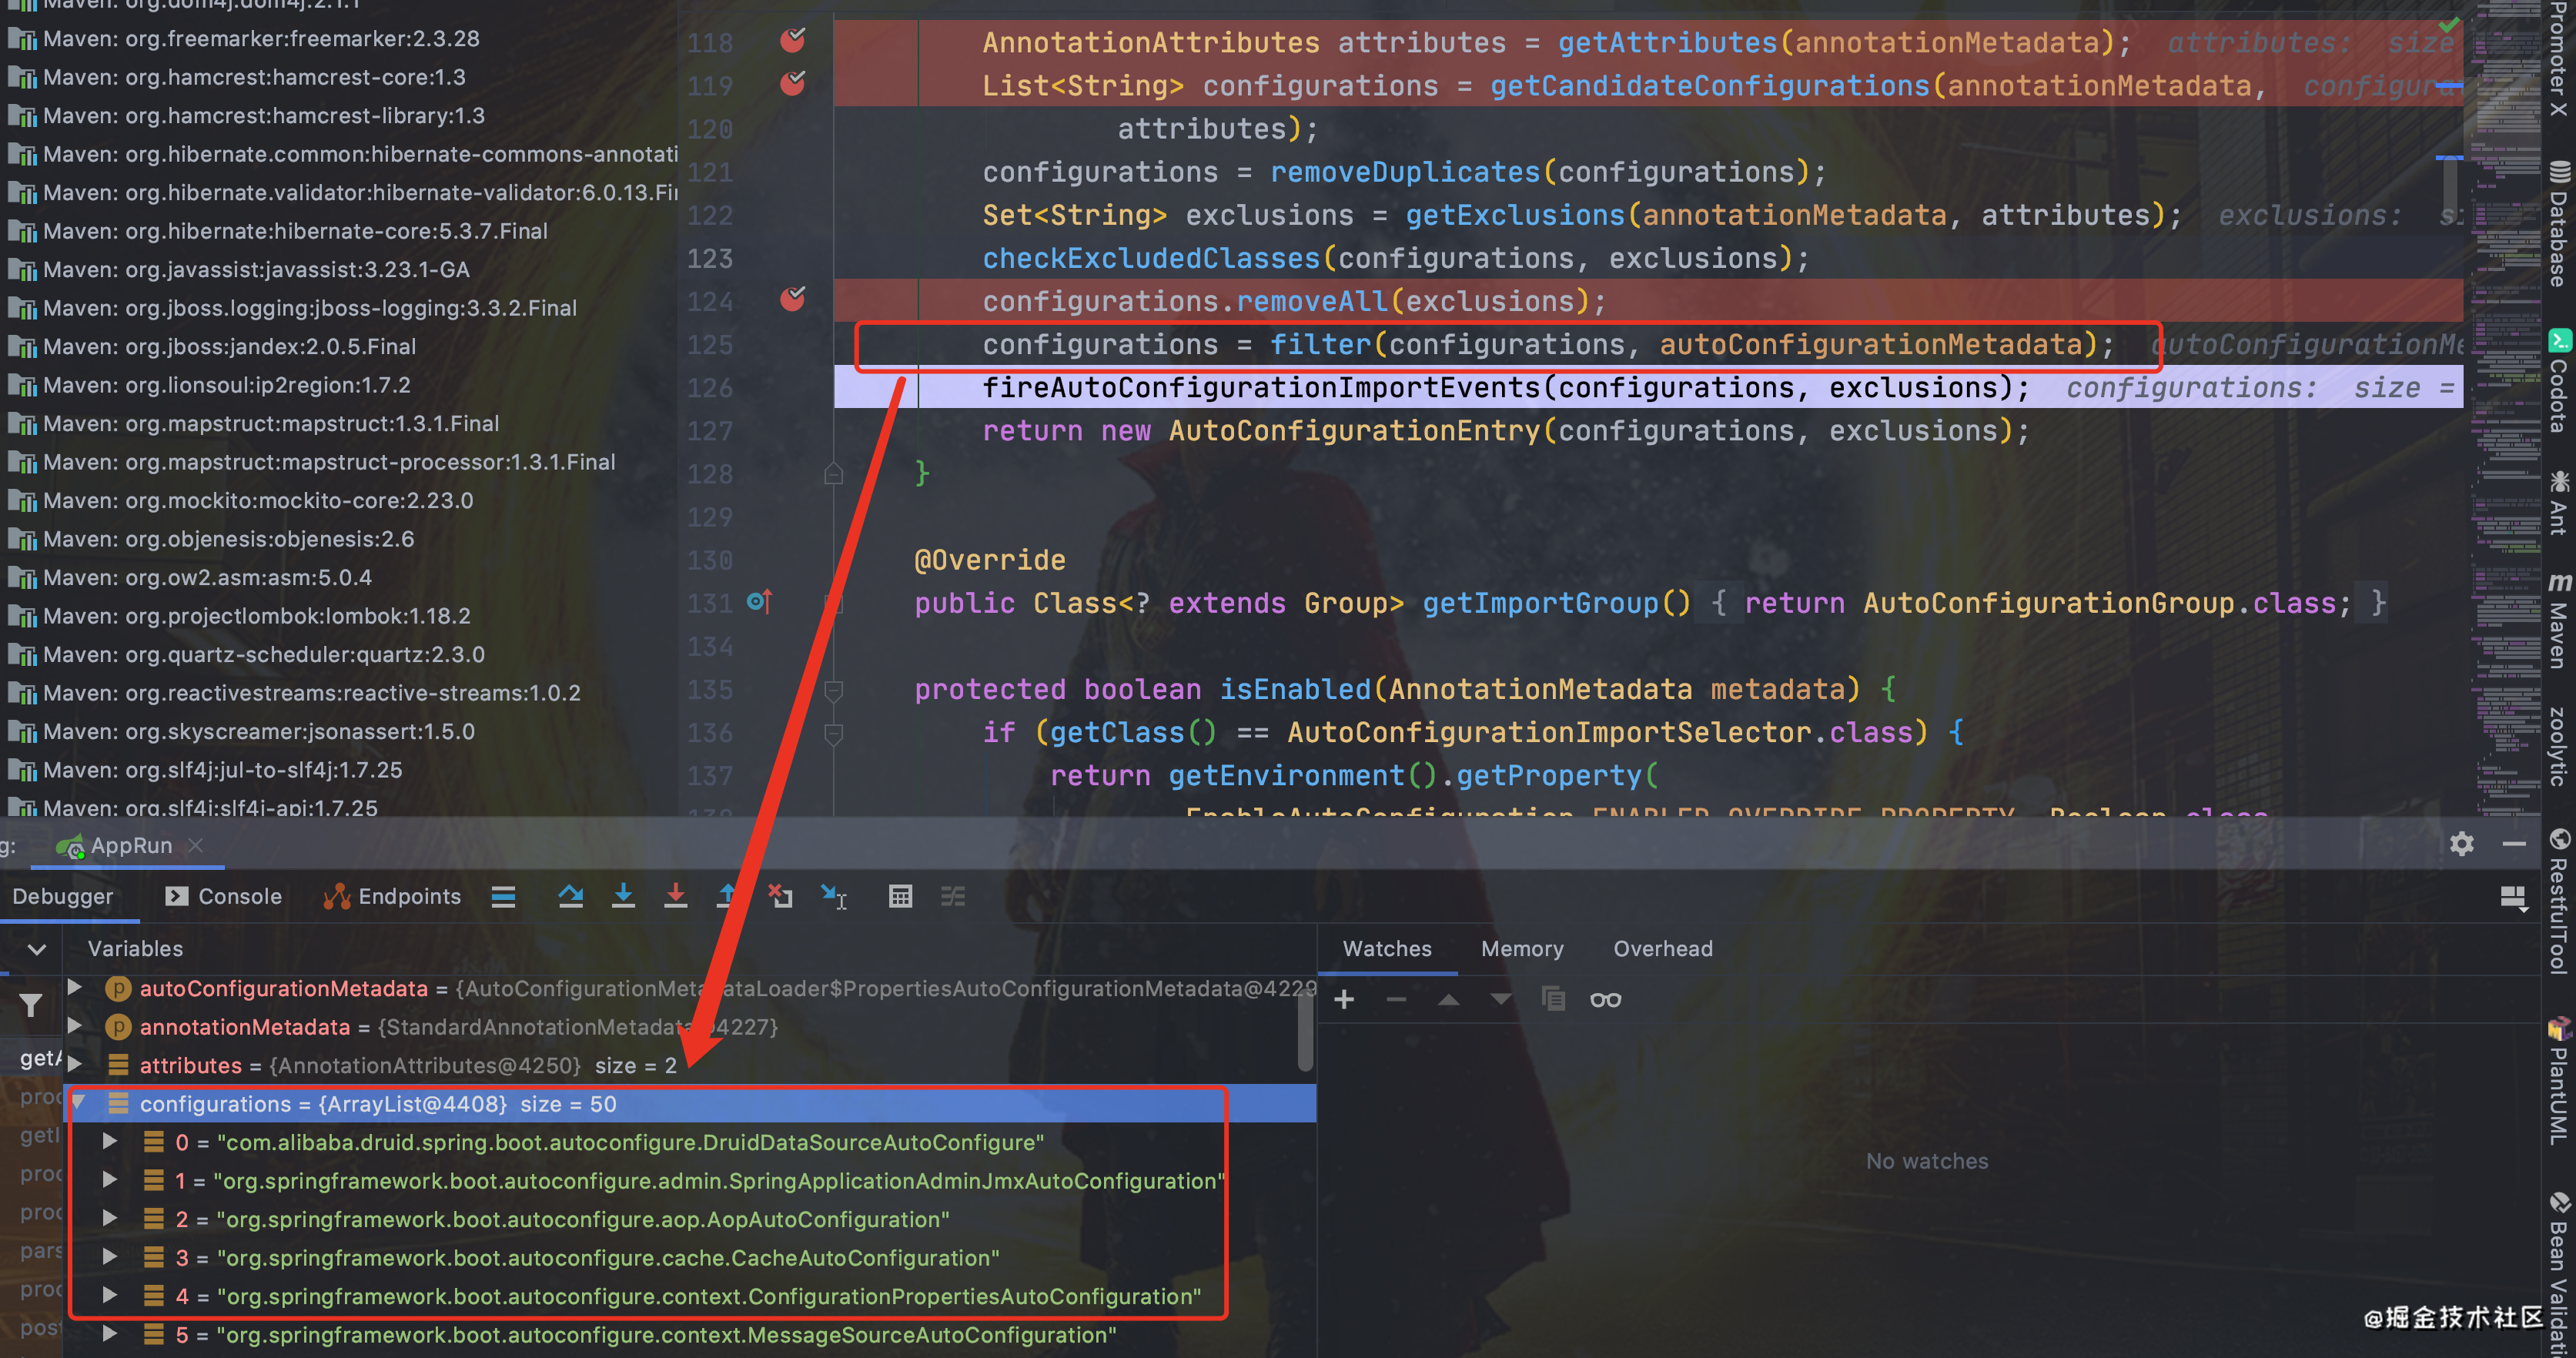Expand the autoConfigurationMetadata variable node
Screen dimensions: 2576x1358
coord(75,987)
